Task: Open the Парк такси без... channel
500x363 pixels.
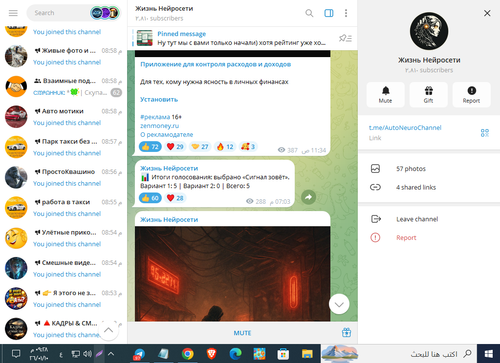Action: pos(63,147)
